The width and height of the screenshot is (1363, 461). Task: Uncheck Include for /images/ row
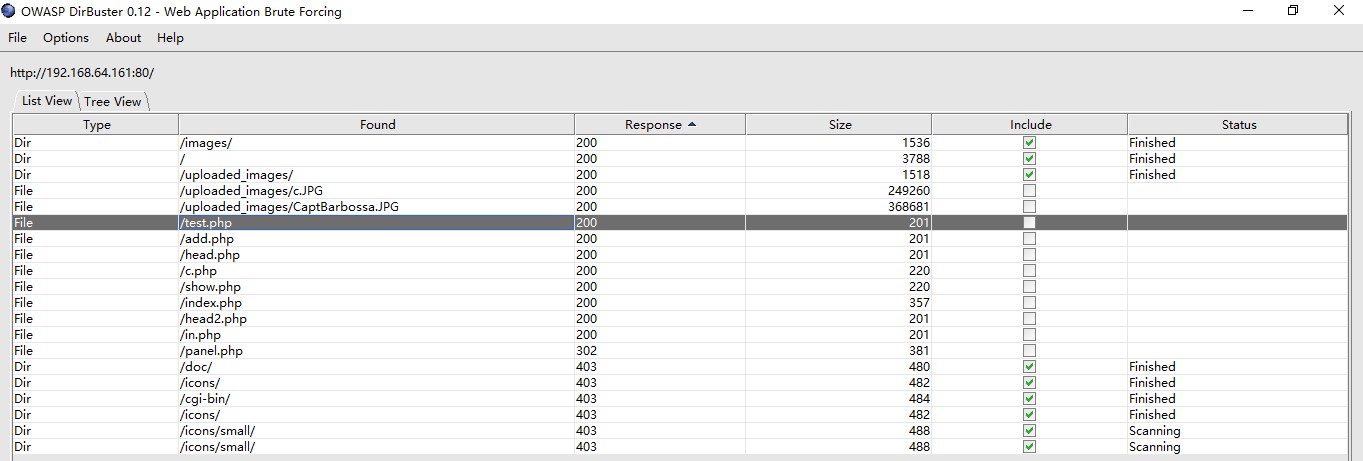click(x=1030, y=143)
